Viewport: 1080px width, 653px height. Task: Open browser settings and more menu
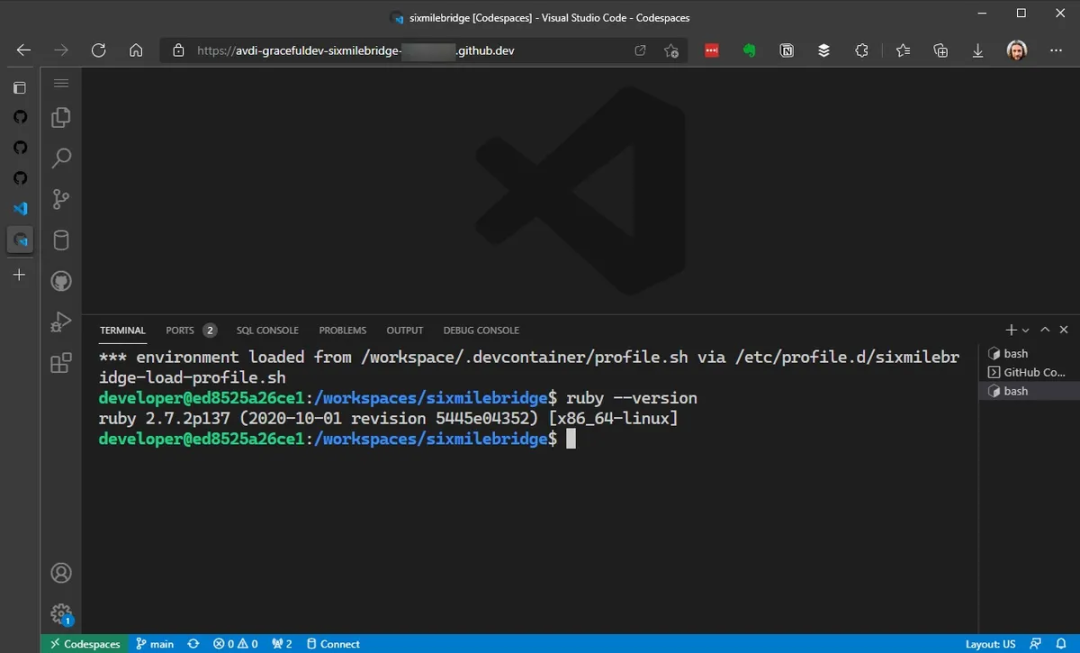point(1056,50)
